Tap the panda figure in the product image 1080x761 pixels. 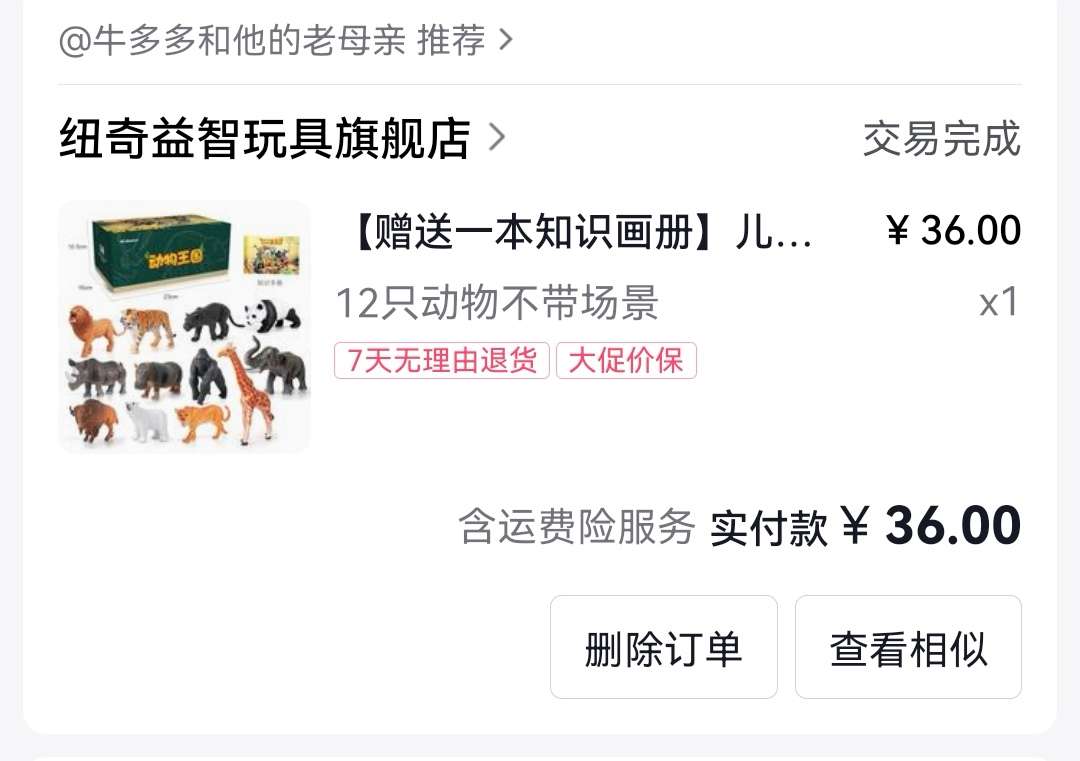tap(273, 315)
